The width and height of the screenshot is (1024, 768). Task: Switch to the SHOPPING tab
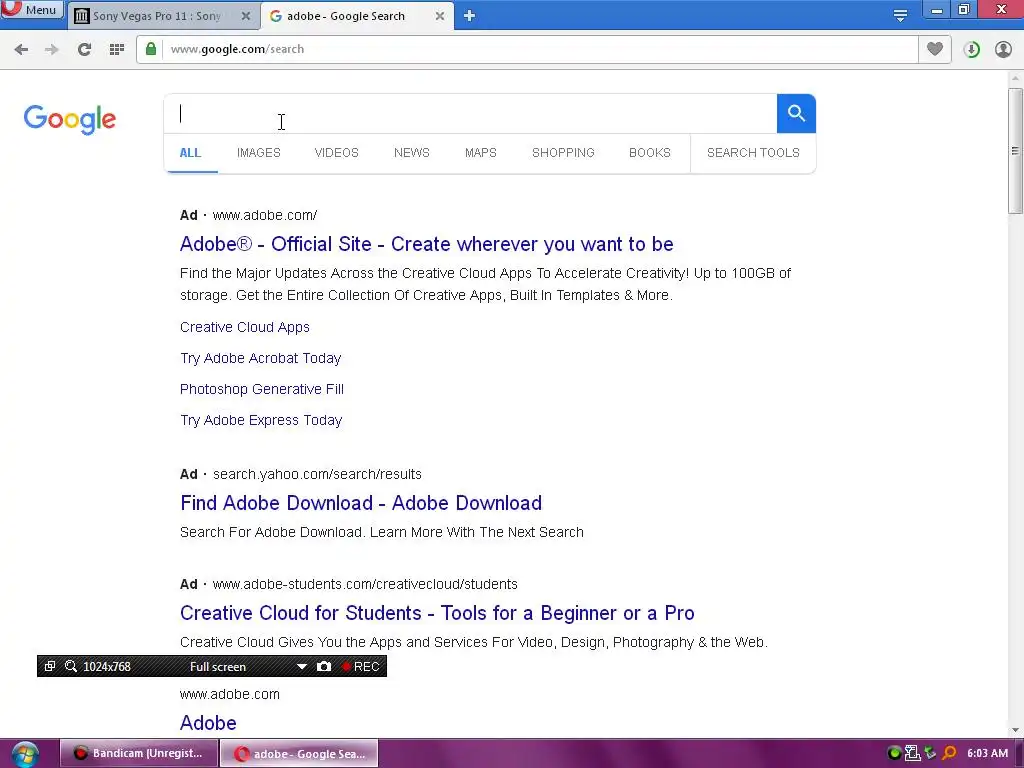(563, 153)
